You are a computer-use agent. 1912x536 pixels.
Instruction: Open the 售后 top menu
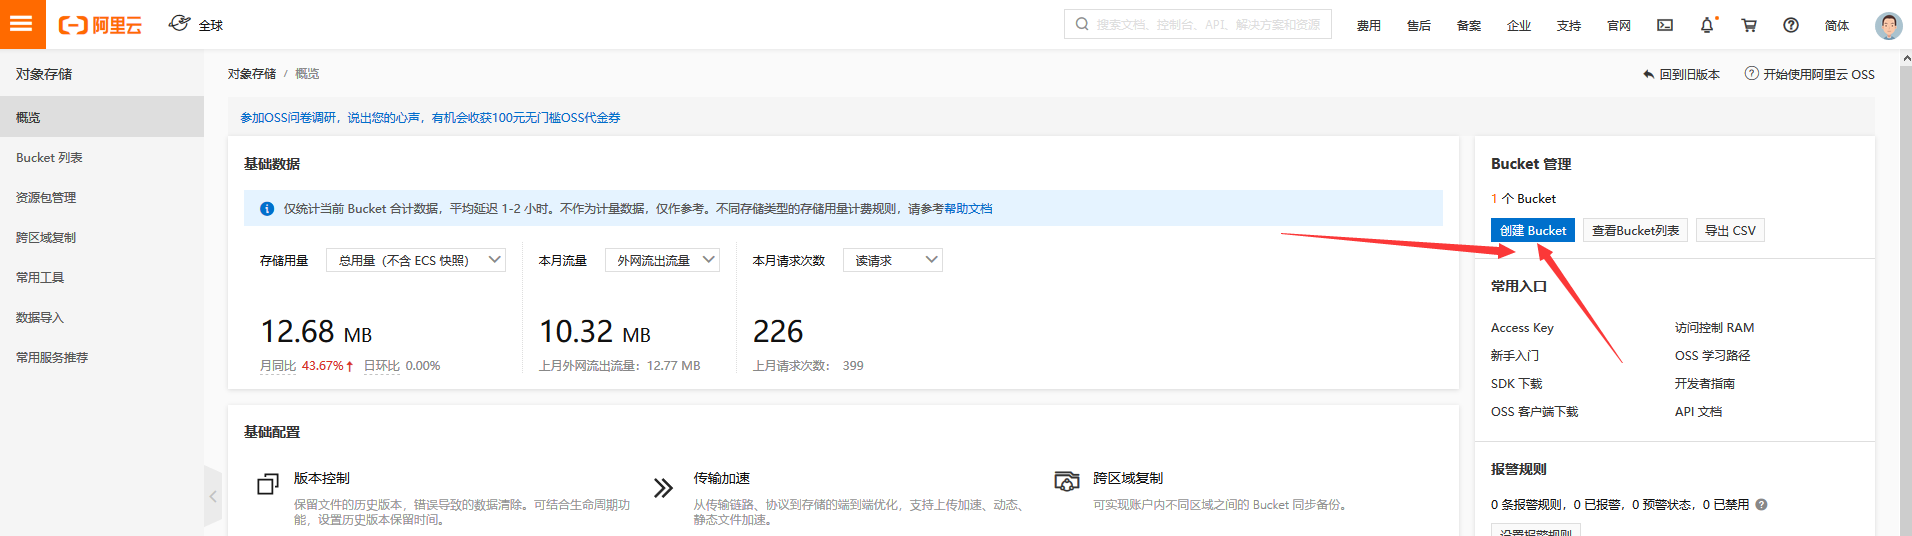tap(1419, 26)
